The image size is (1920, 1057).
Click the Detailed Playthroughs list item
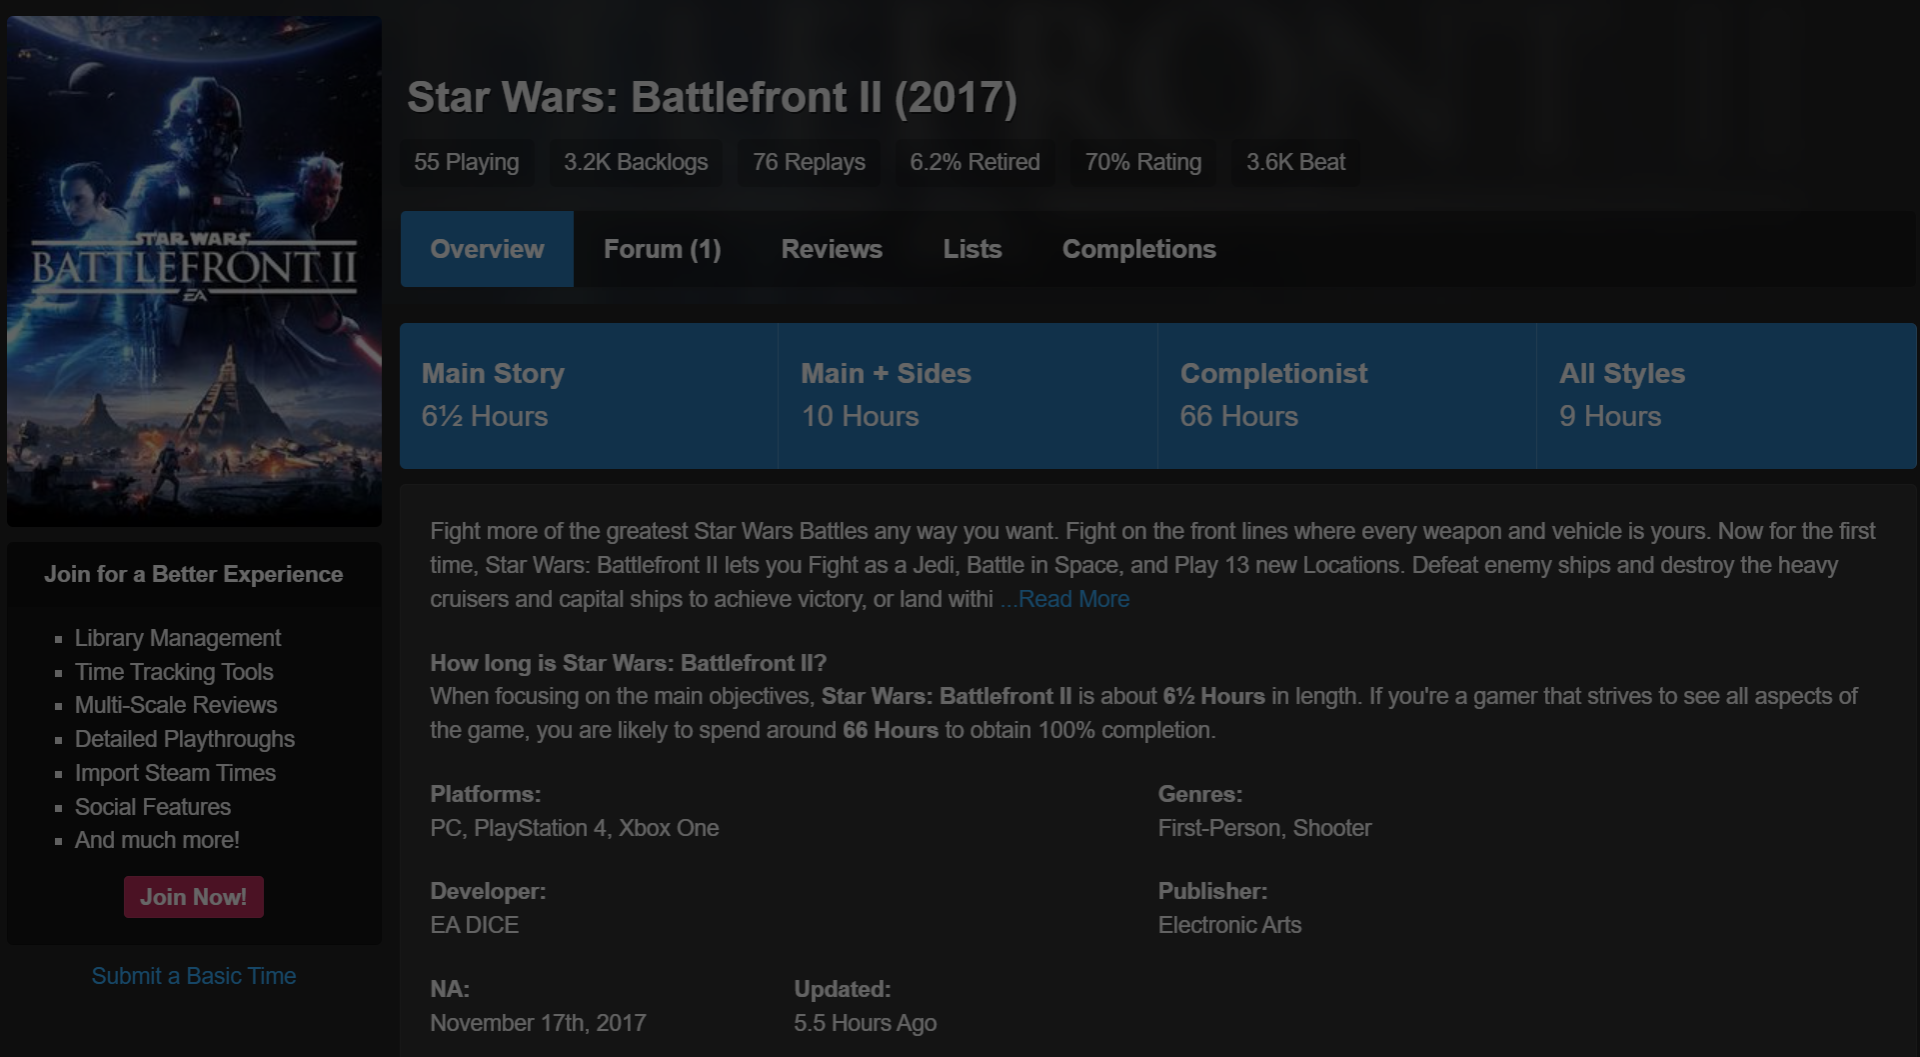pos(185,739)
